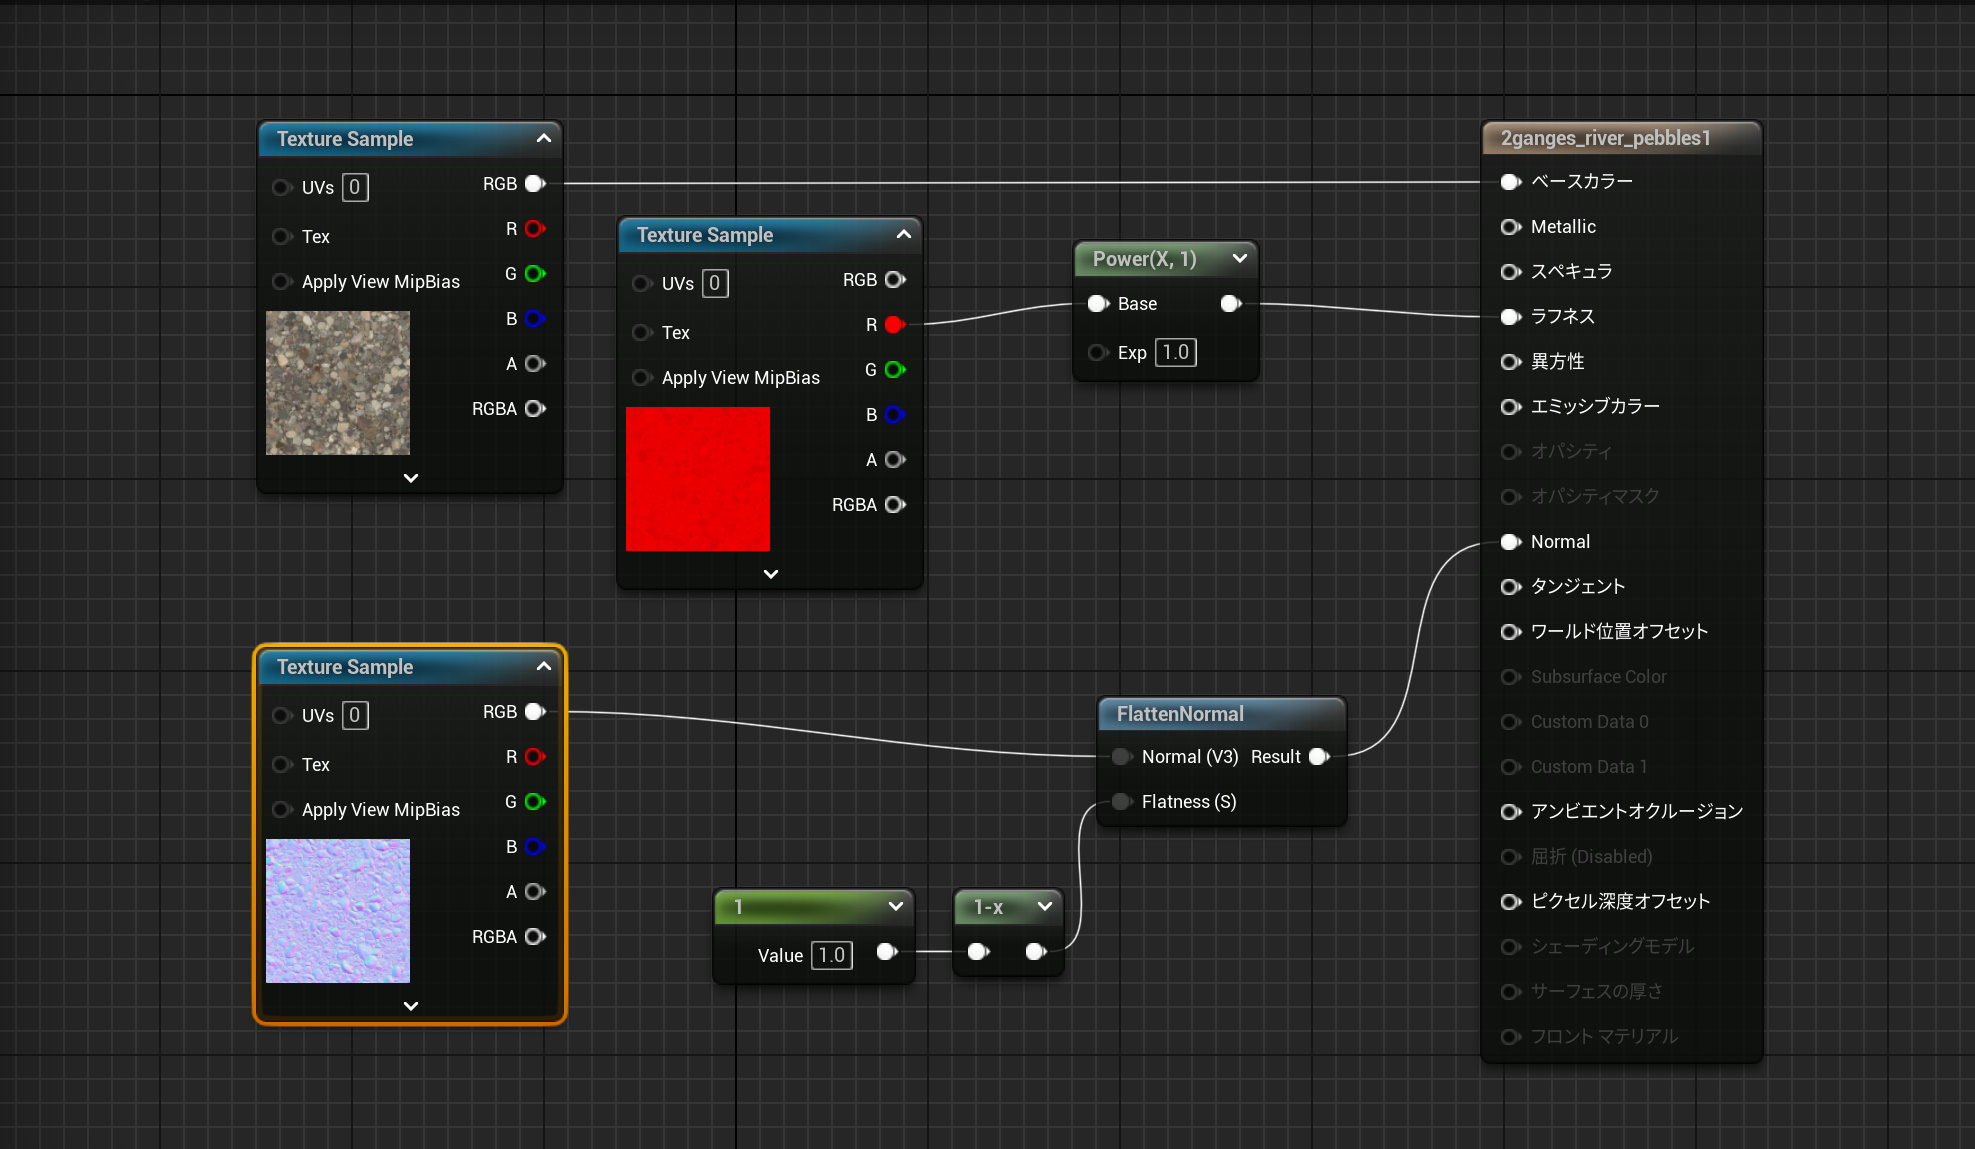Click the red roughness texture preview
This screenshot has width=1975, height=1149.
click(698, 479)
